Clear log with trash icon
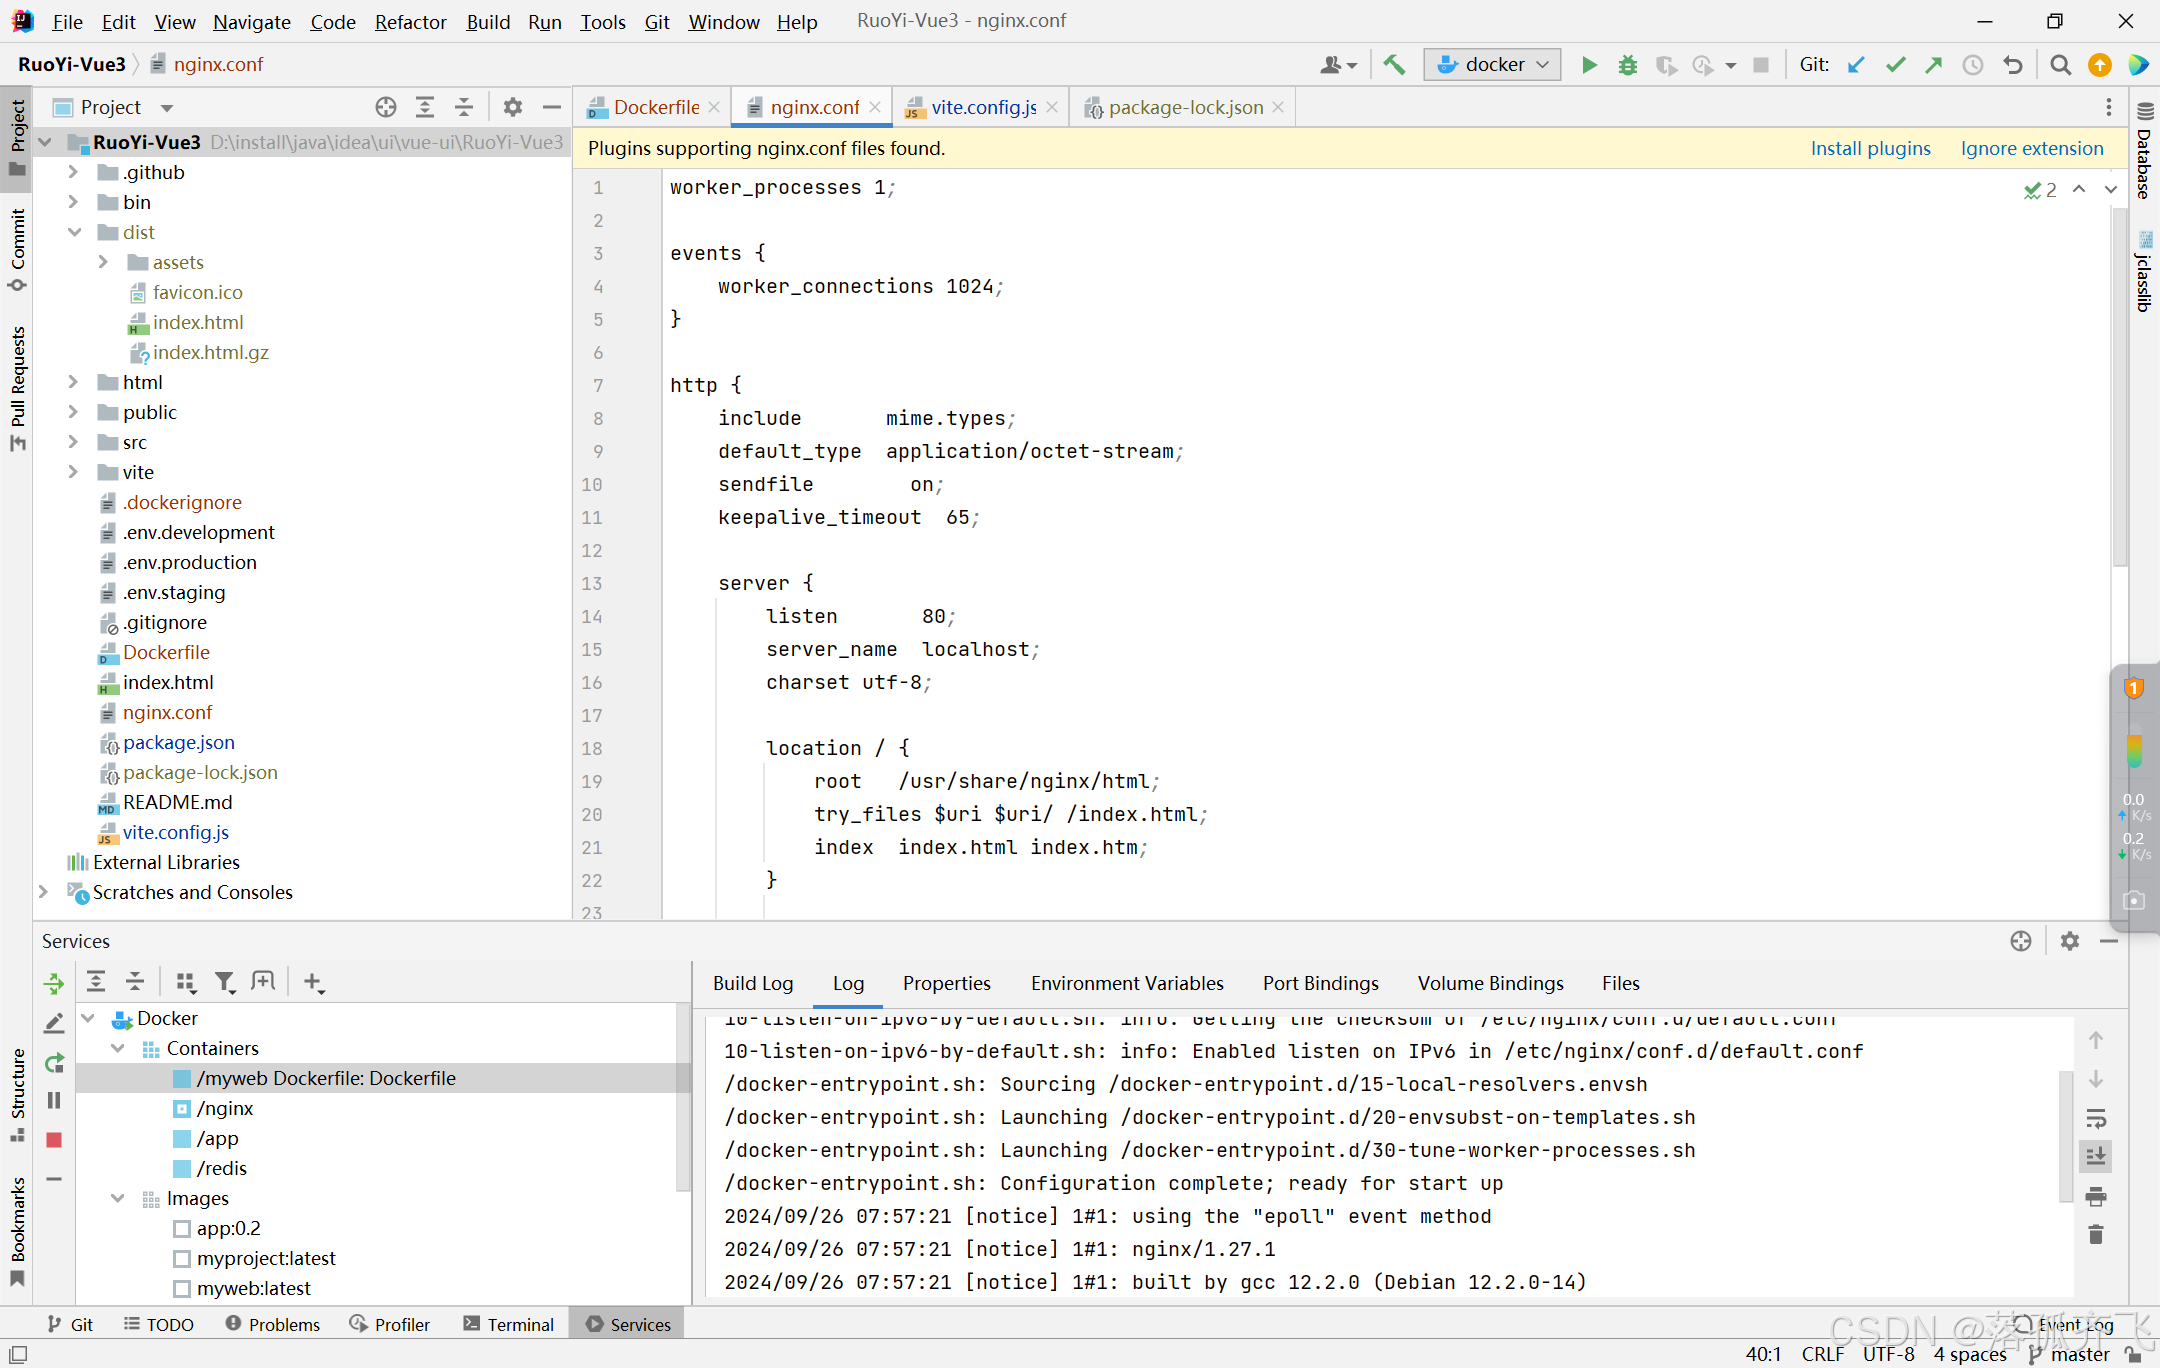 click(2096, 1235)
